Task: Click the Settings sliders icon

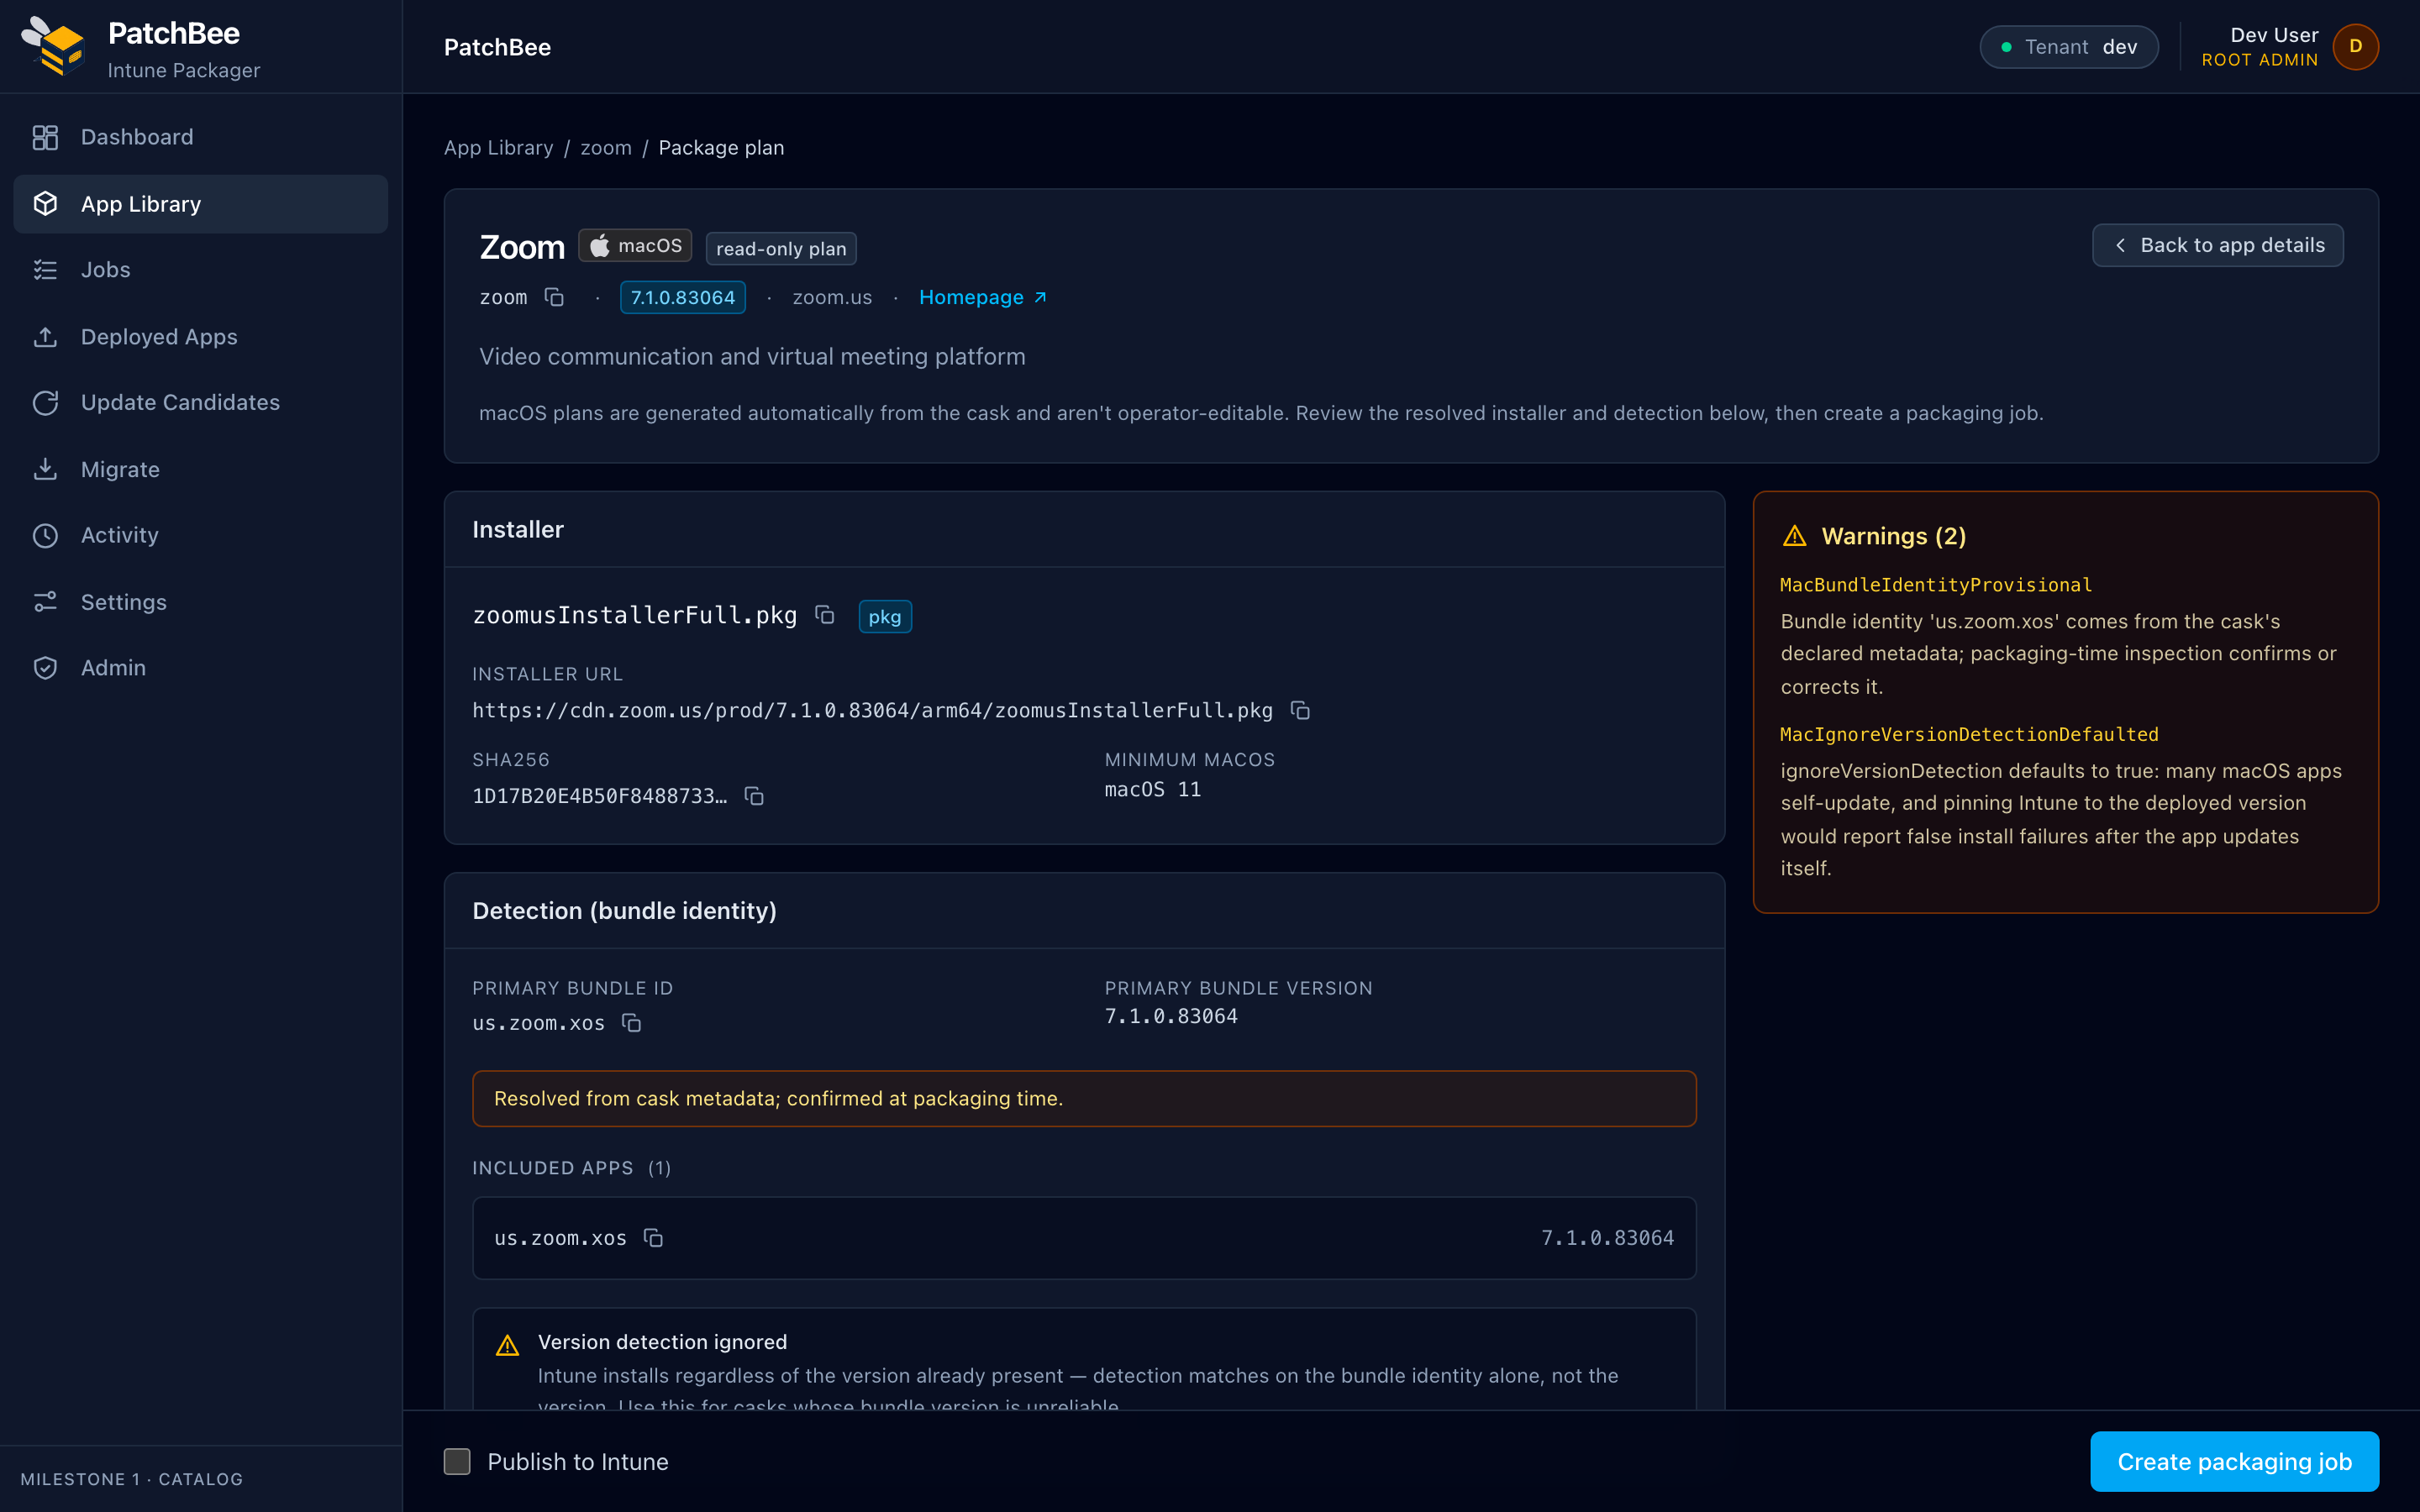Action: [45, 602]
